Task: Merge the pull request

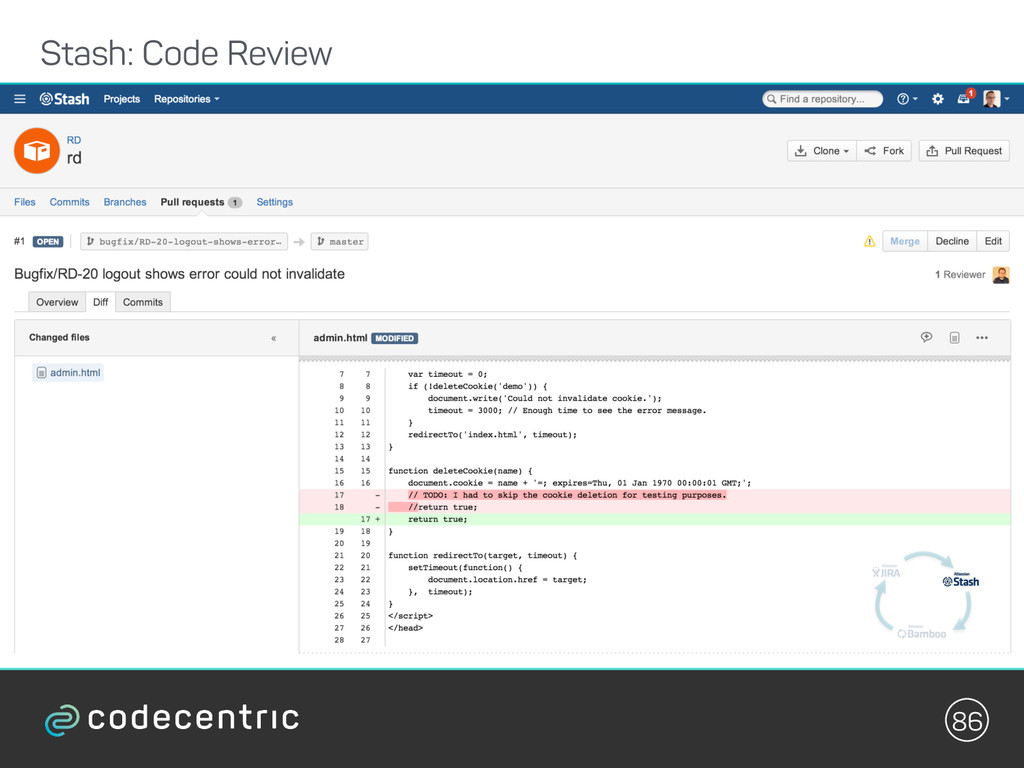Action: tap(905, 241)
